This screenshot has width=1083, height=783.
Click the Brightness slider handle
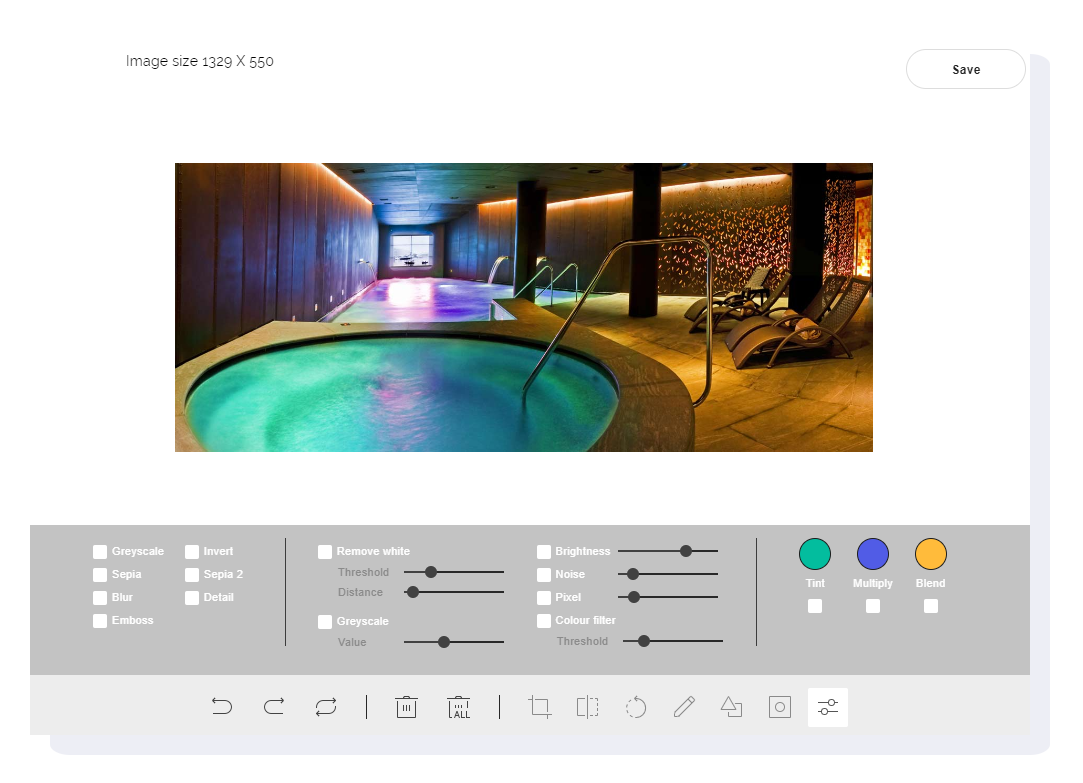(686, 551)
